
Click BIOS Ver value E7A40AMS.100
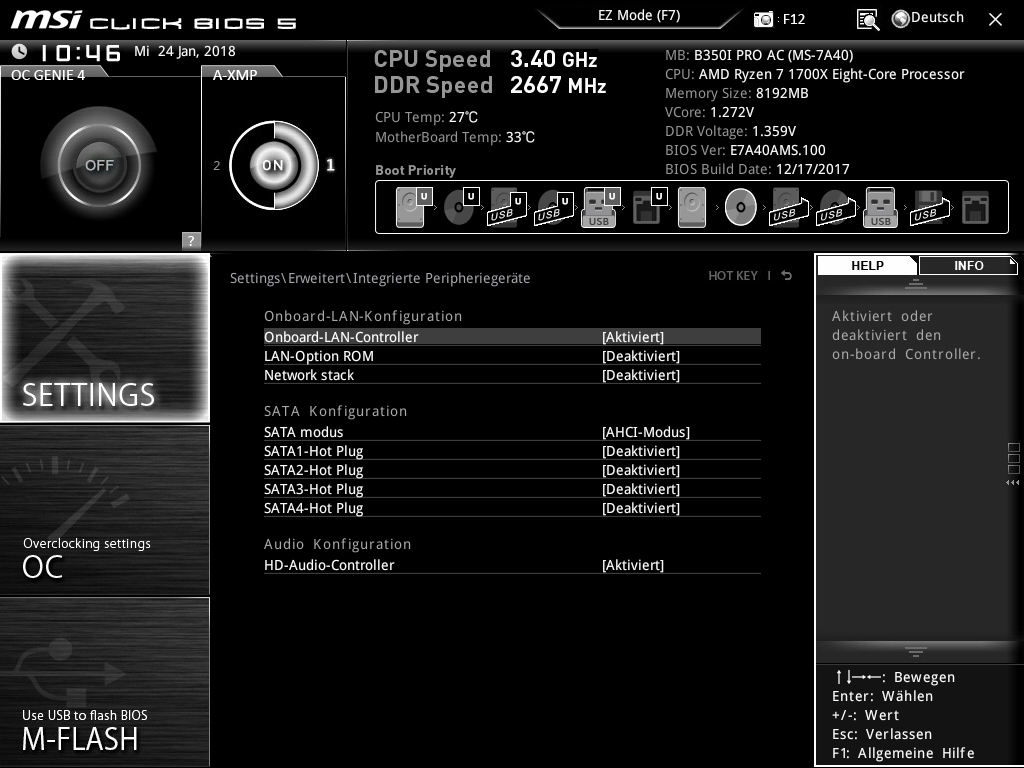[x=778, y=150]
